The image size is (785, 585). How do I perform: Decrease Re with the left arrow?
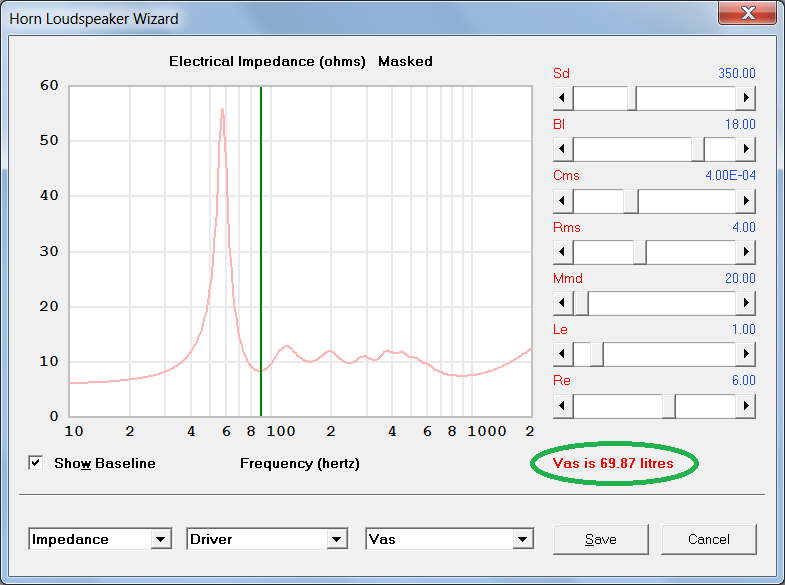tap(563, 405)
